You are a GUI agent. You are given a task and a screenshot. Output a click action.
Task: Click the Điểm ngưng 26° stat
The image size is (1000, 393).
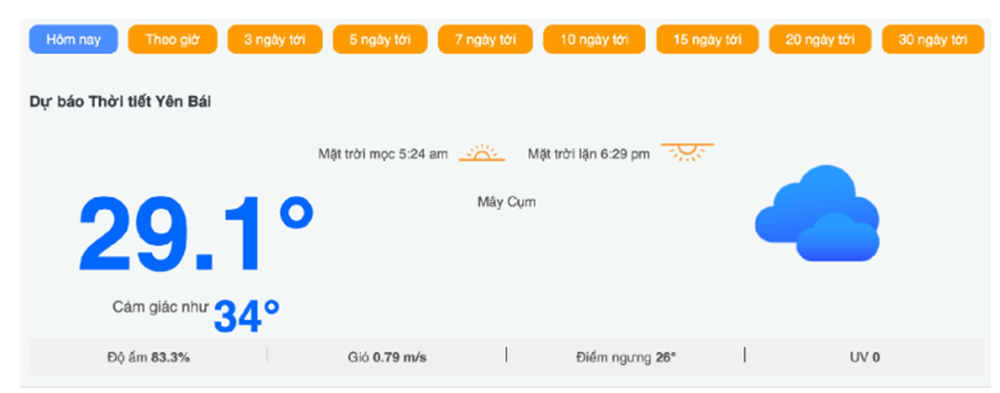tap(626, 357)
